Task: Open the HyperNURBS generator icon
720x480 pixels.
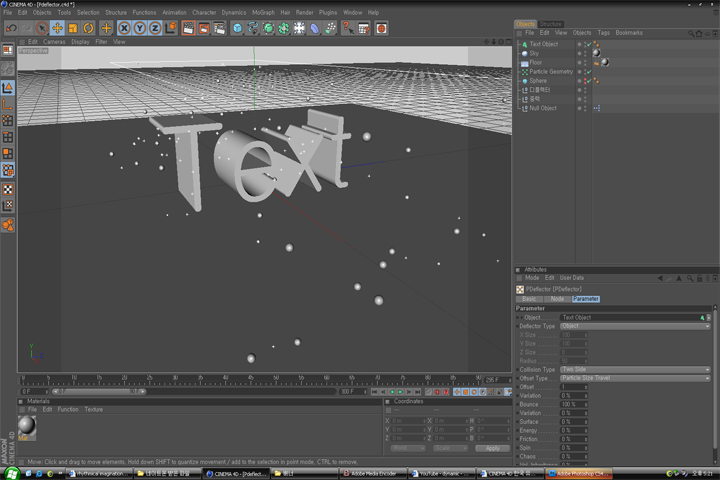Action: [269, 28]
